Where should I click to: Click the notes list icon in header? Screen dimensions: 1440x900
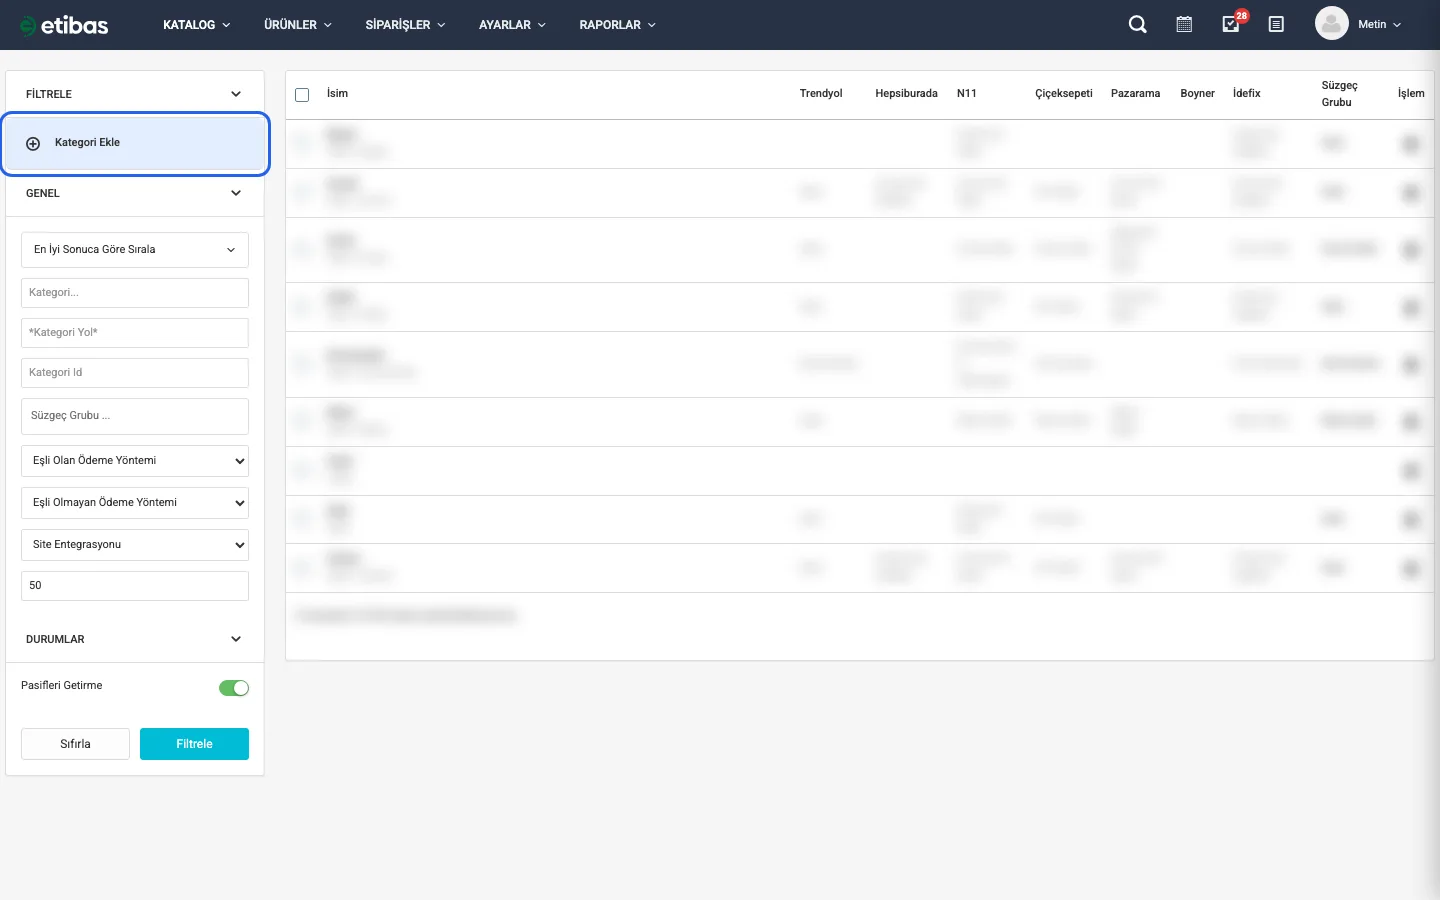click(1276, 25)
